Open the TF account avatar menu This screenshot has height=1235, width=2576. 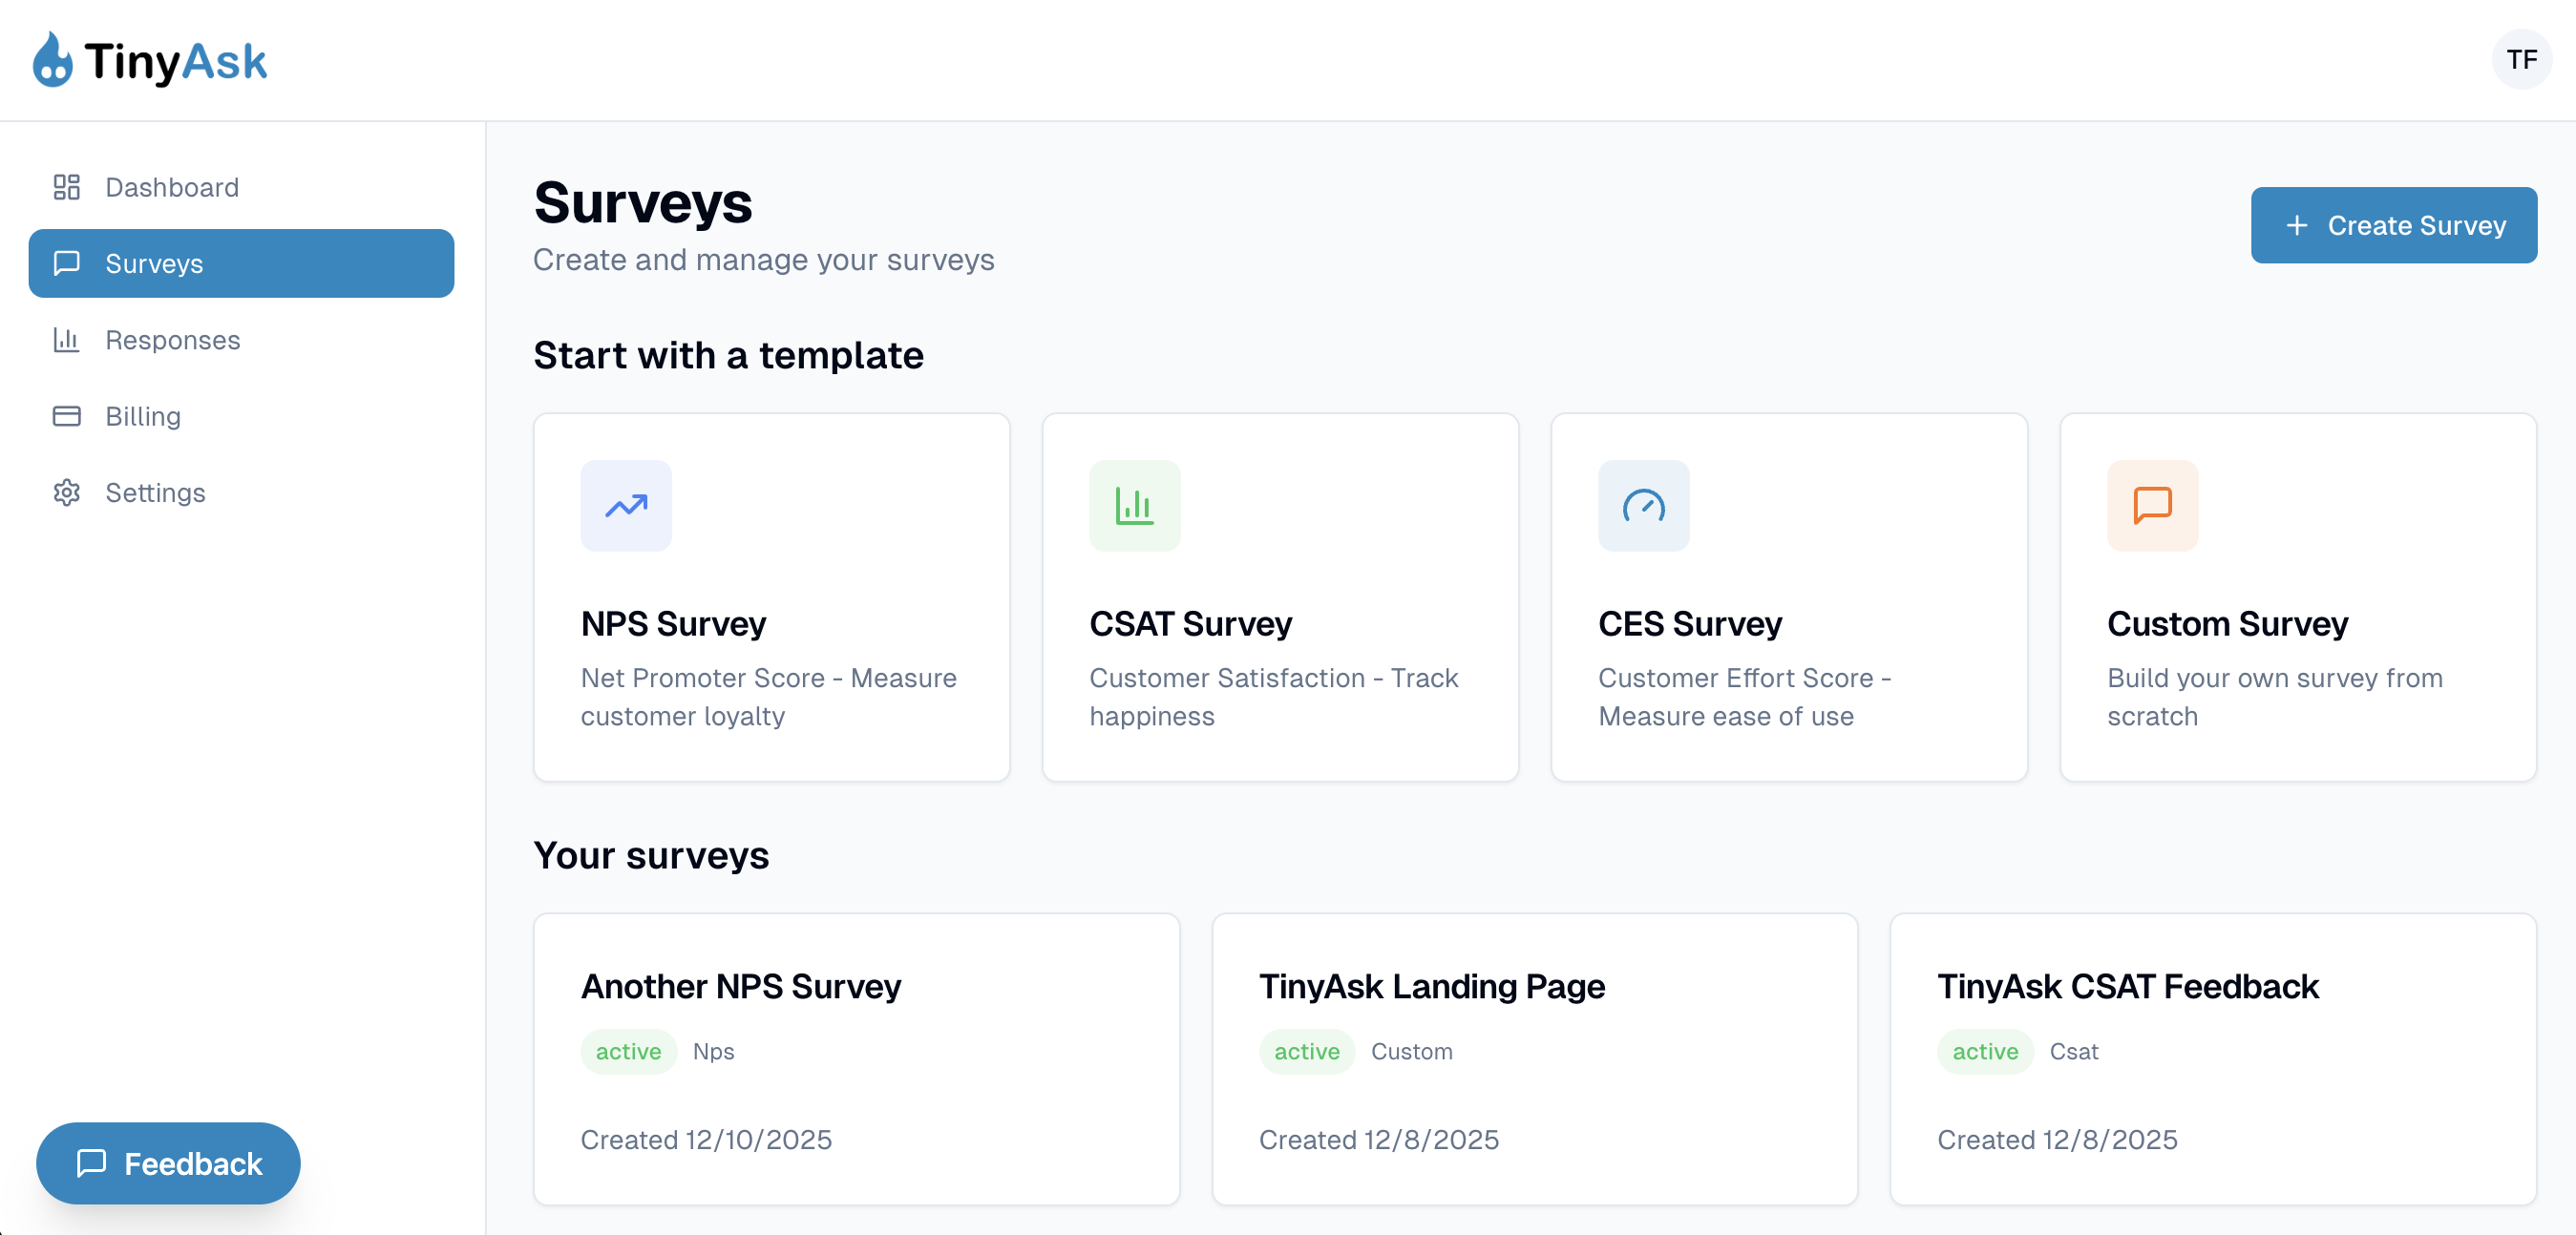tap(2523, 59)
